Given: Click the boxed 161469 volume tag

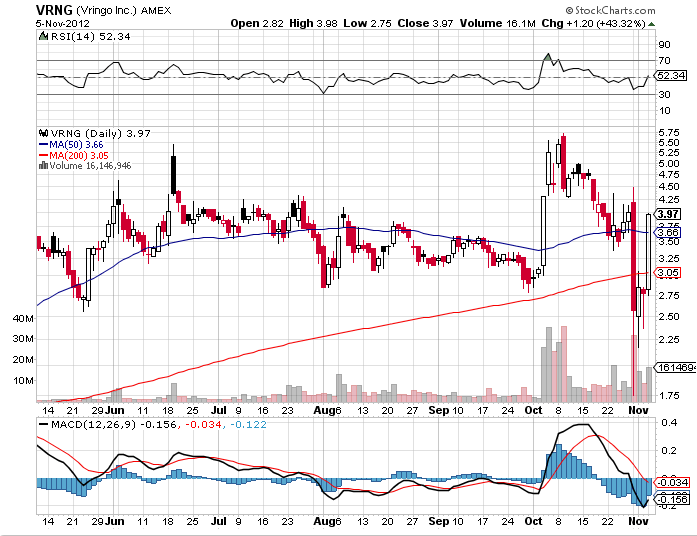Looking at the screenshot, I should click(677, 368).
